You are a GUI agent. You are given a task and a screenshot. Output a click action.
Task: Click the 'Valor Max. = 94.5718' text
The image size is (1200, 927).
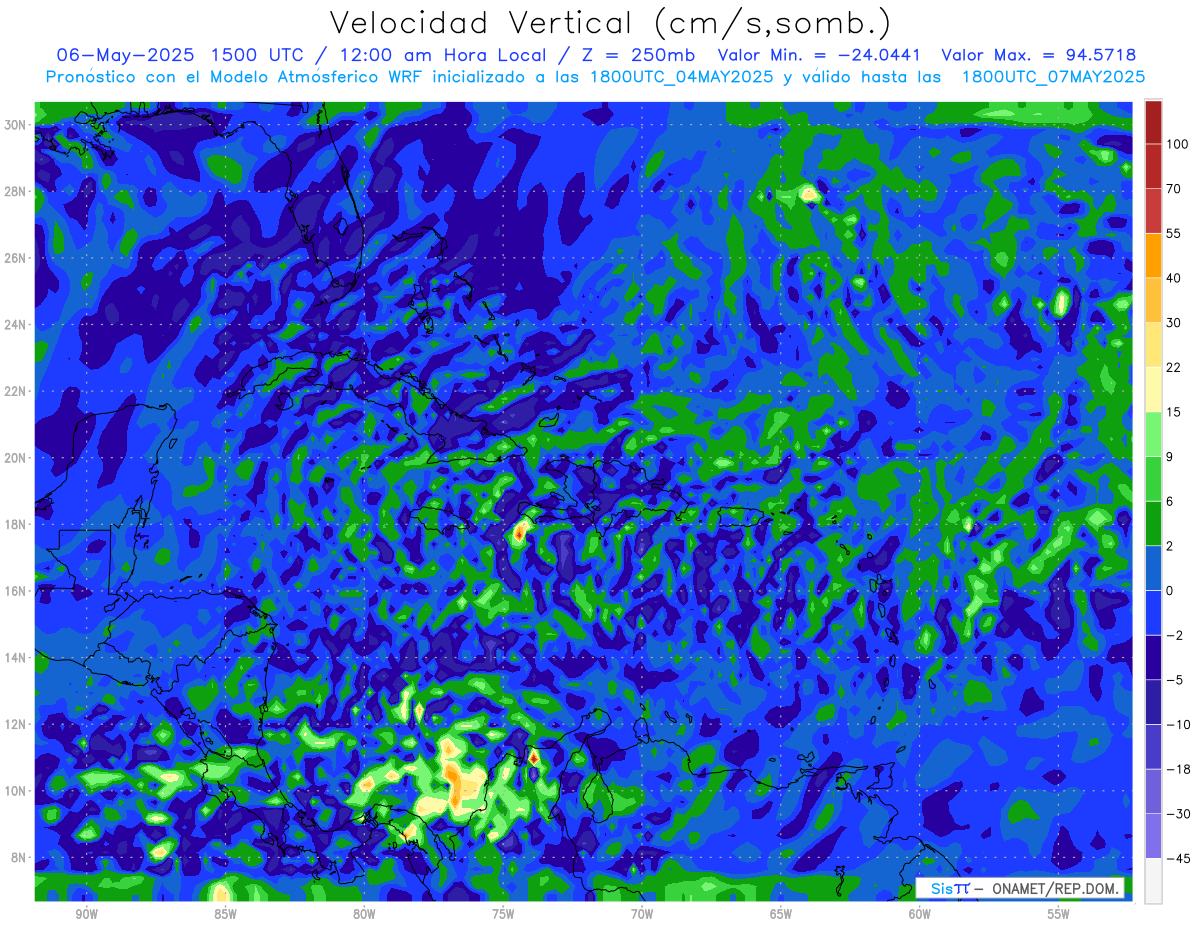click(x=1039, y=55)
